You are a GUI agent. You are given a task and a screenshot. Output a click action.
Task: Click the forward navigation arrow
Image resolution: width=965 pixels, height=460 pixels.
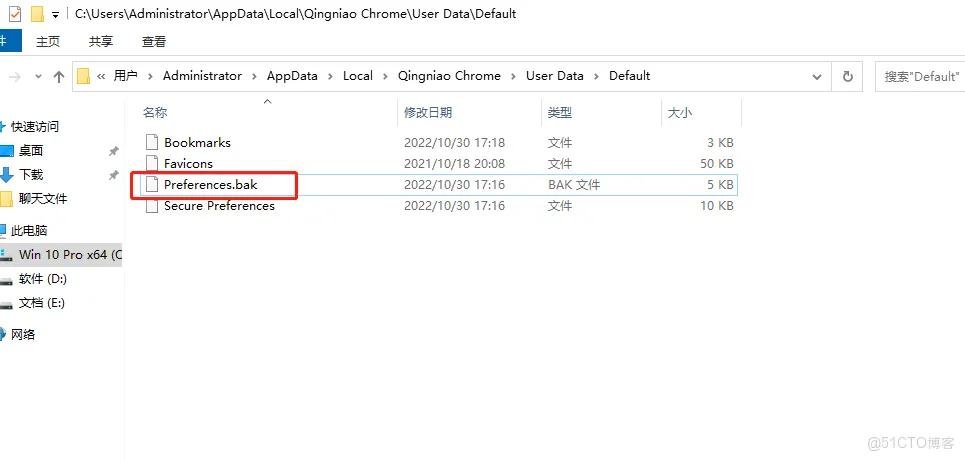point(15,76)
